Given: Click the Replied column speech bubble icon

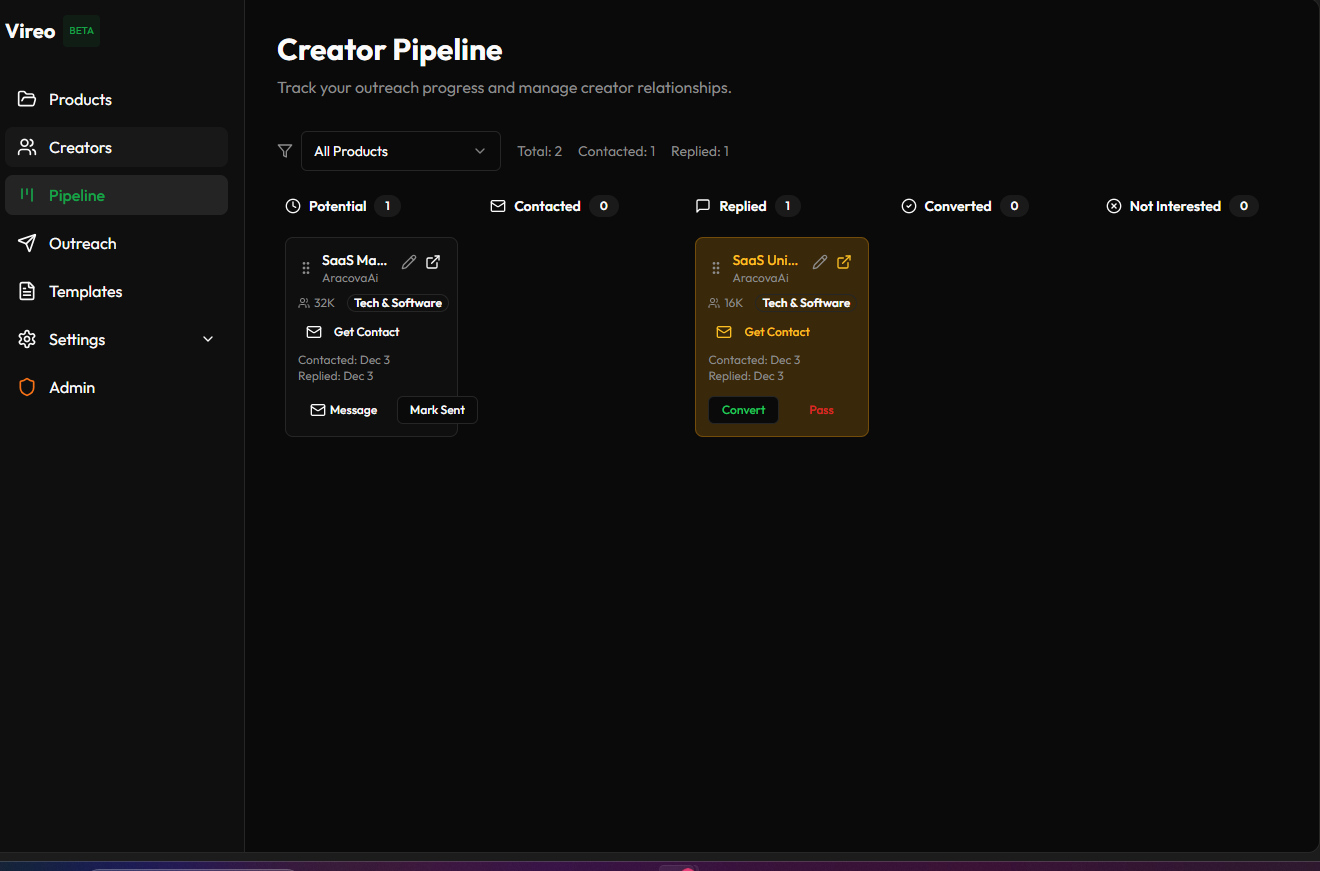Looking at the screenshot, I should pyautogui.click(x=703, y=206).
